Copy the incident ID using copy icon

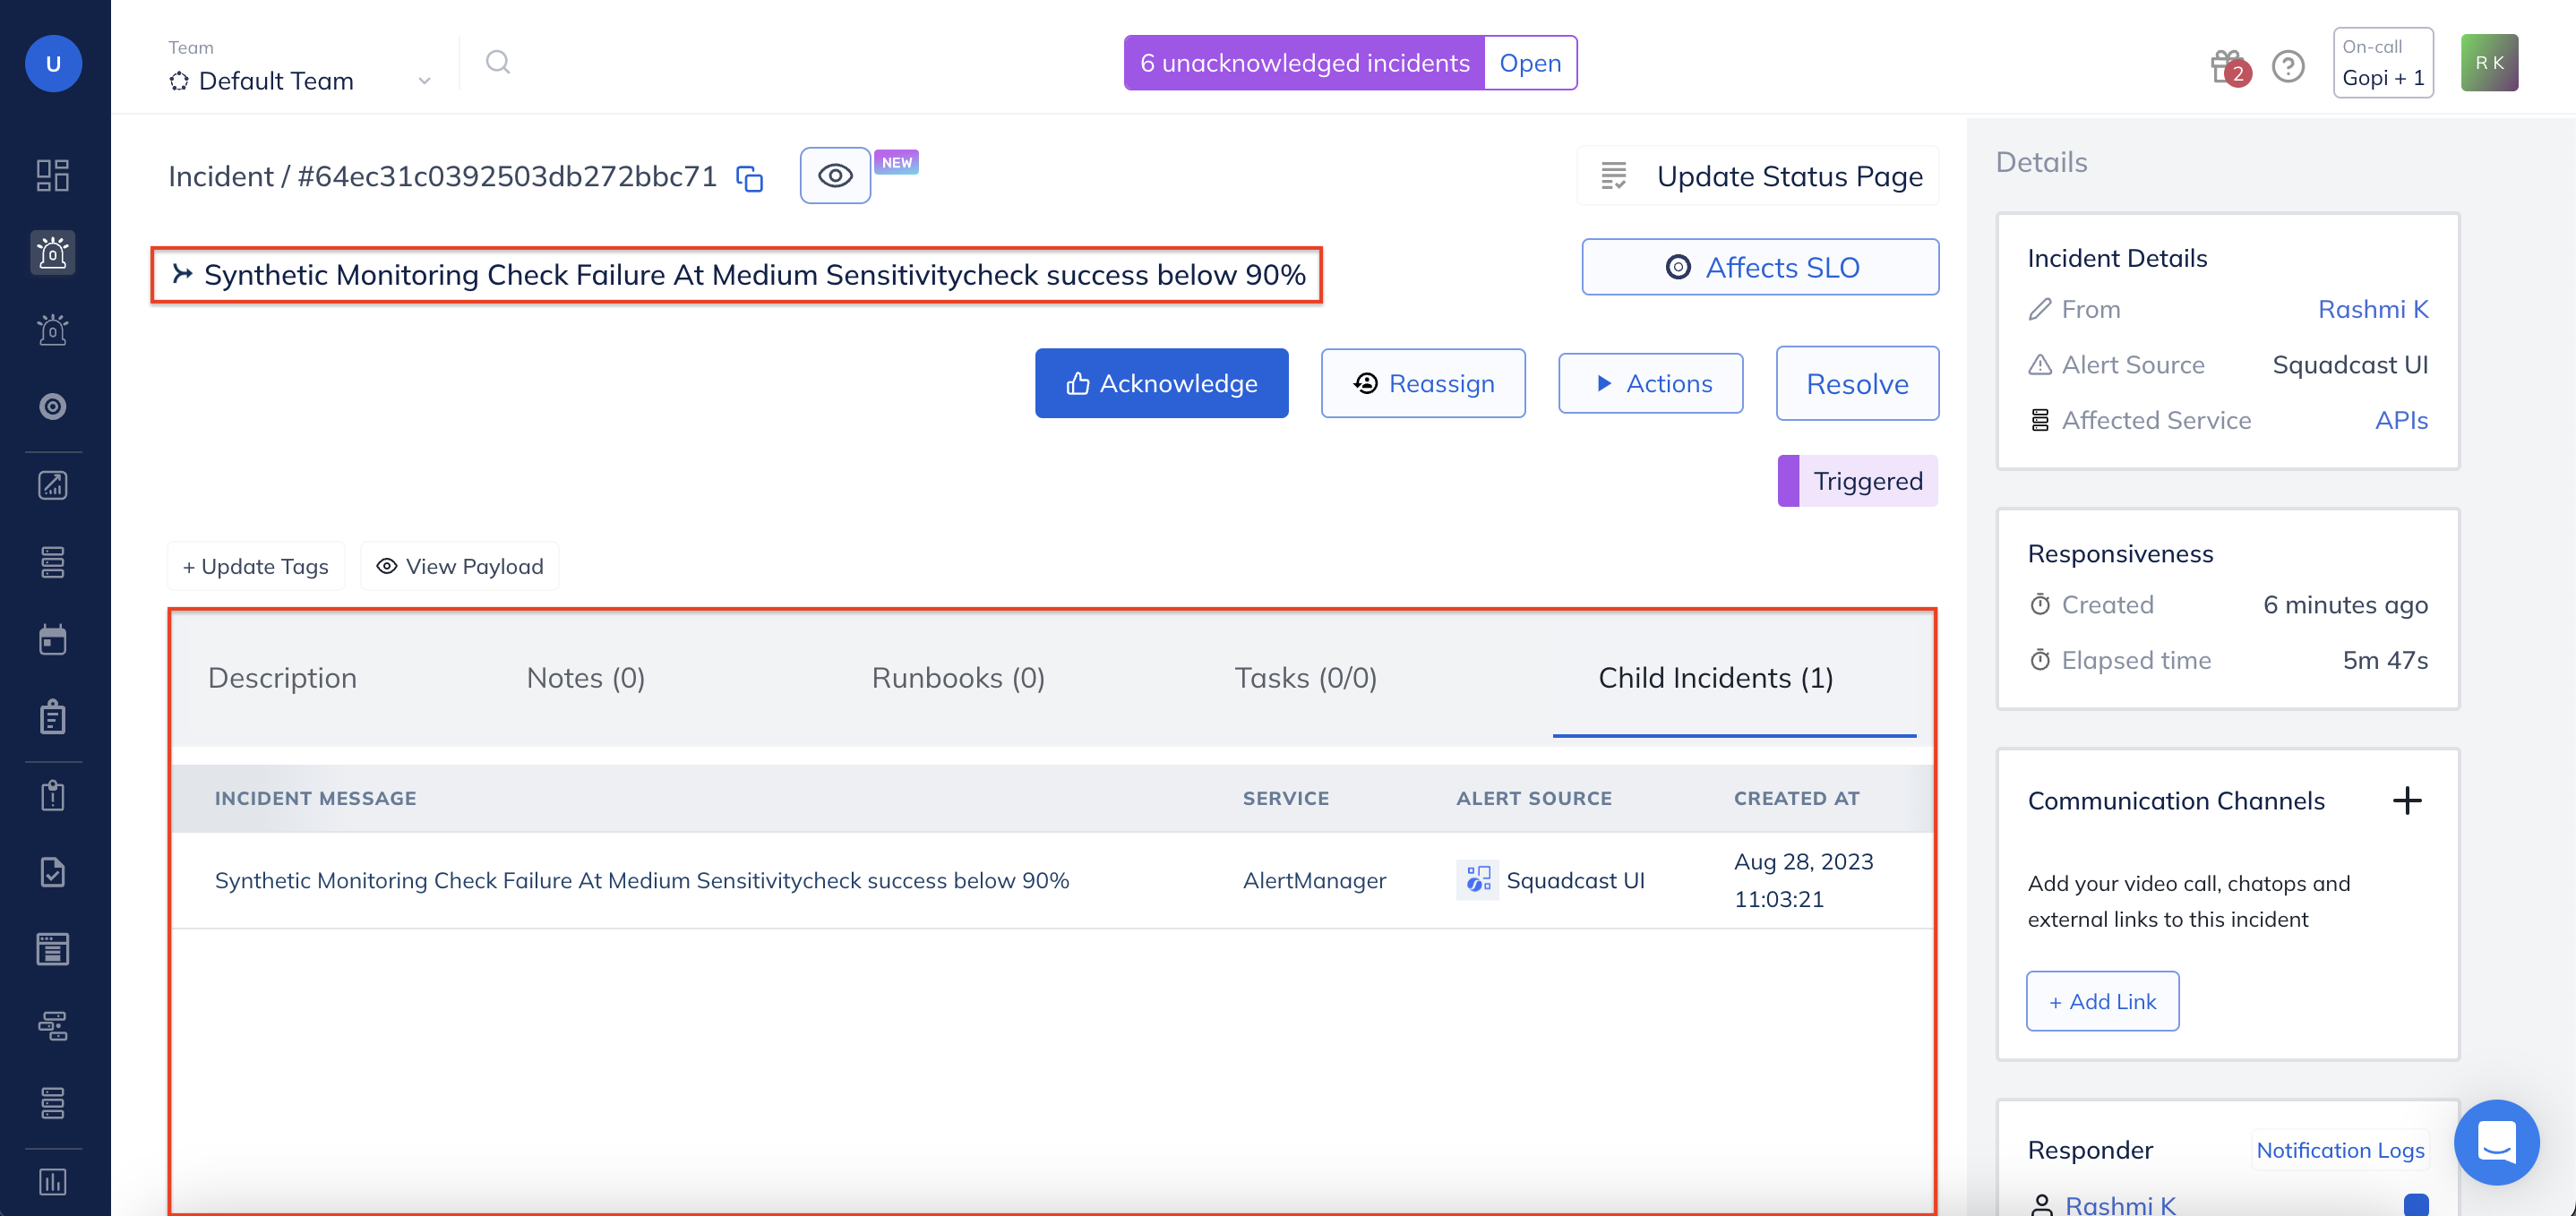coord(748,177)
